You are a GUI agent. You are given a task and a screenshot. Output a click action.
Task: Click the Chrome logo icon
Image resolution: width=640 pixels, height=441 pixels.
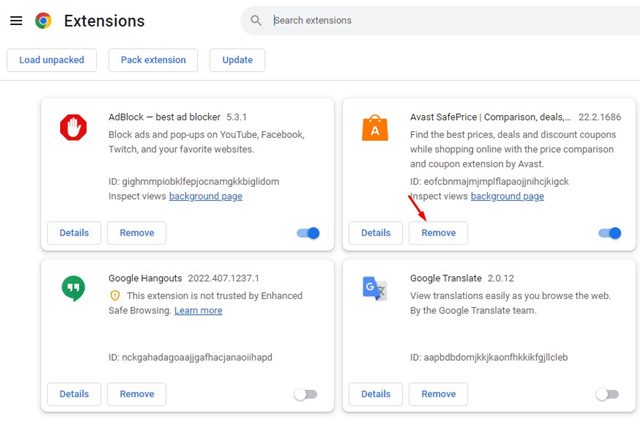(43, 20)
